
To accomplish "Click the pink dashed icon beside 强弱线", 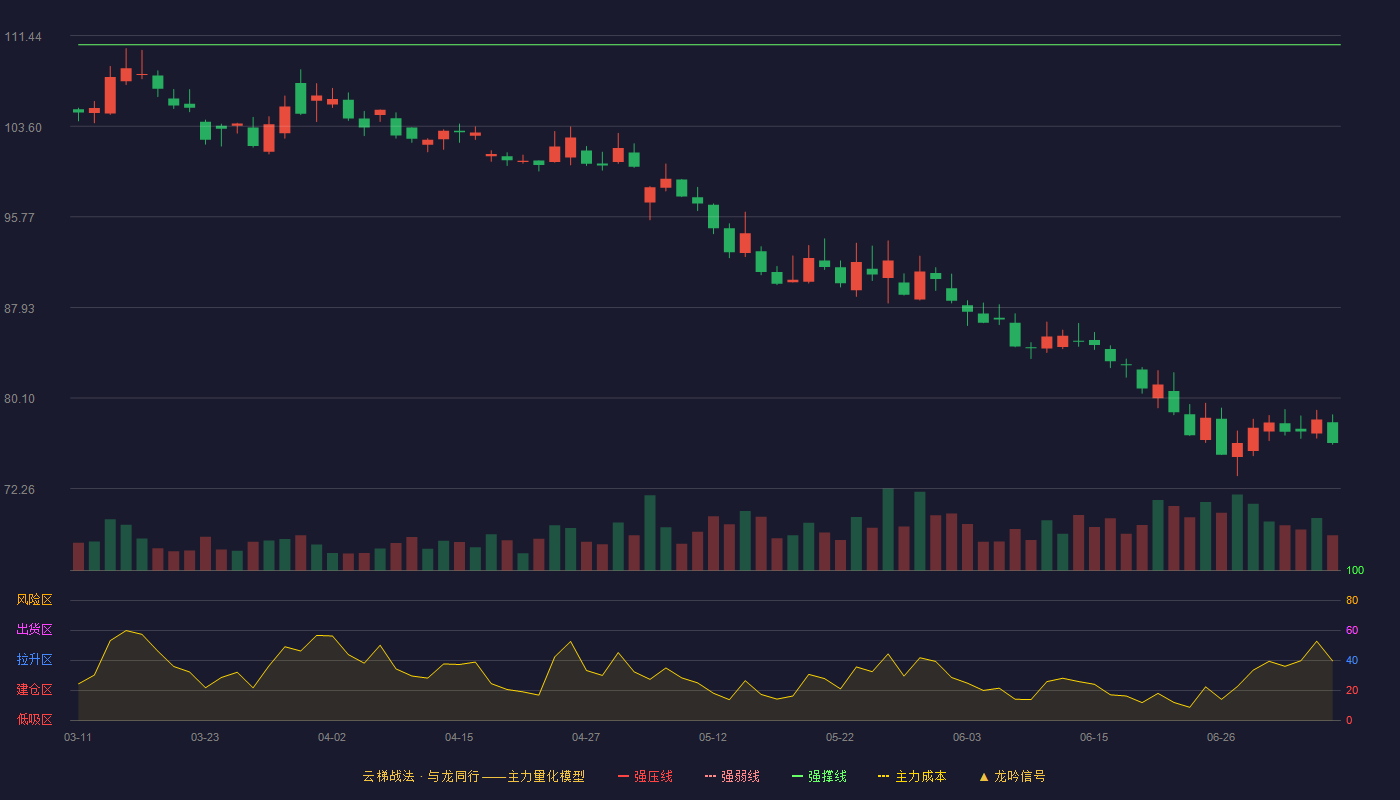I will [710, 776].
